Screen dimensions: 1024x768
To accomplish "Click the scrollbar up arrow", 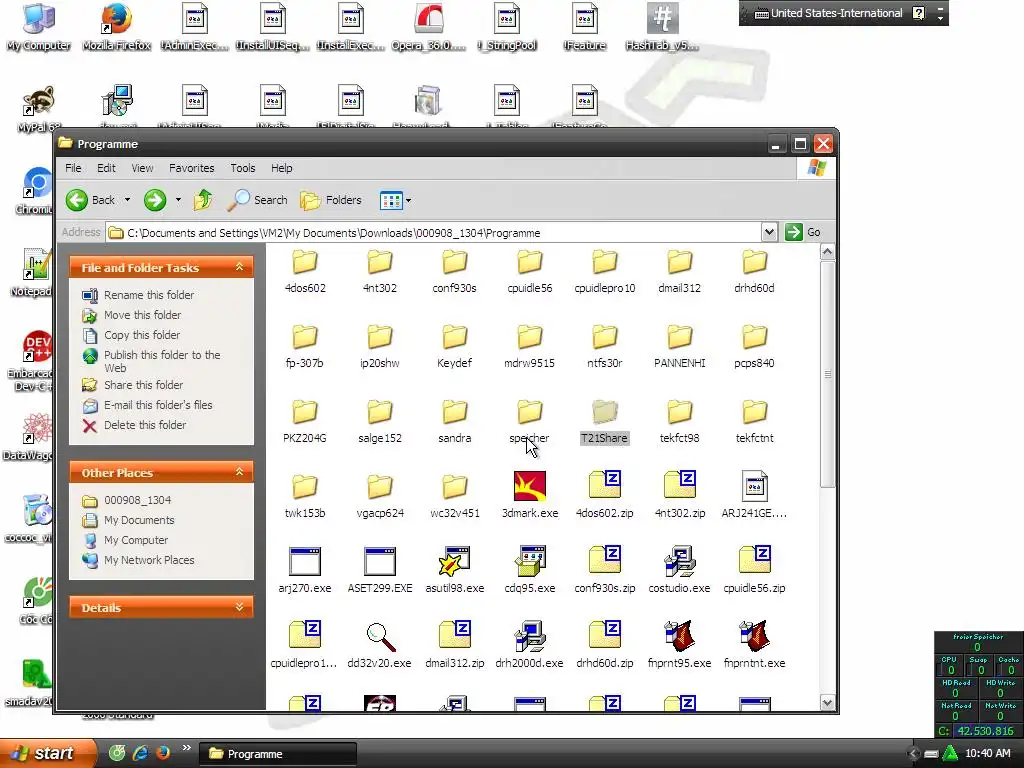I will tap(827, 251).
